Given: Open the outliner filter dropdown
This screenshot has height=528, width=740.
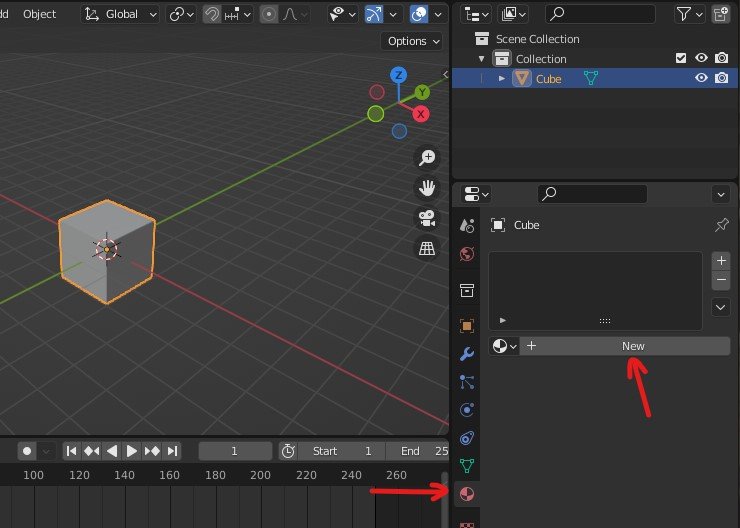Looking at the screenshot, I should [x=690, y=14].
